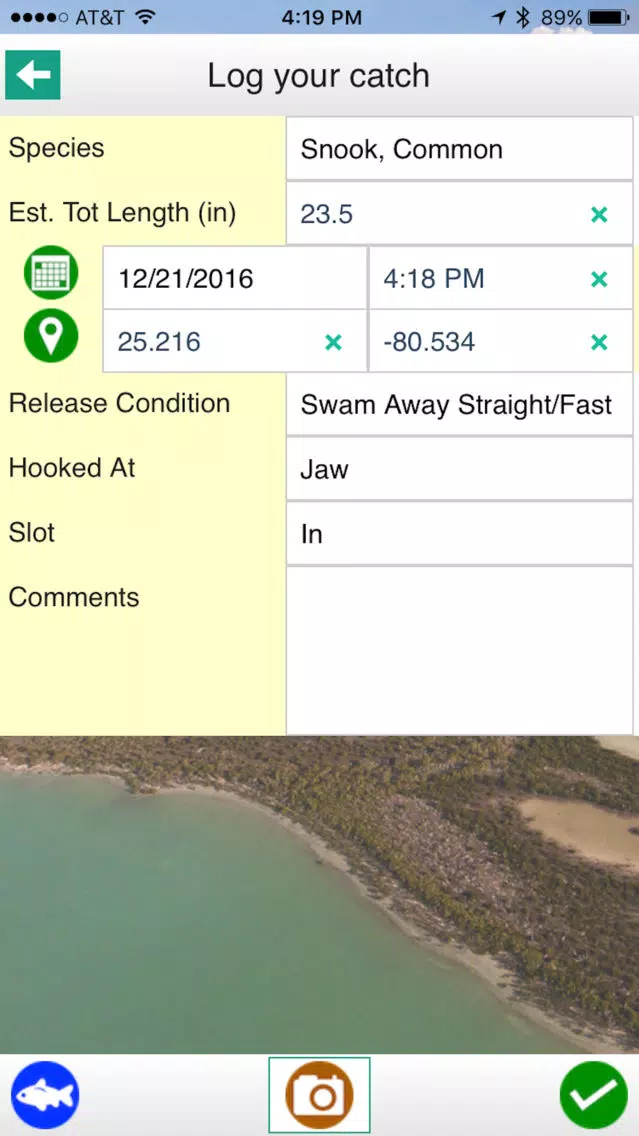Open the blue fish species icon

(x=45, y=1095)
